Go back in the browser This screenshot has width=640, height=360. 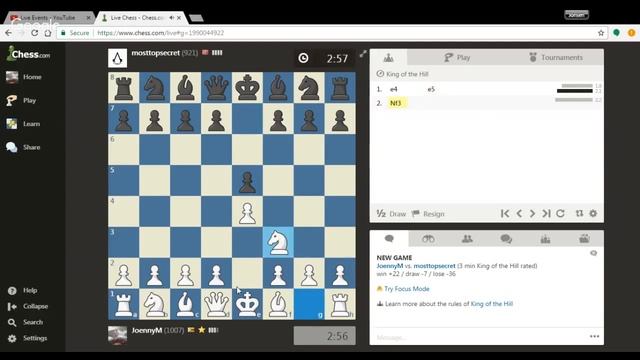[9, 33]
